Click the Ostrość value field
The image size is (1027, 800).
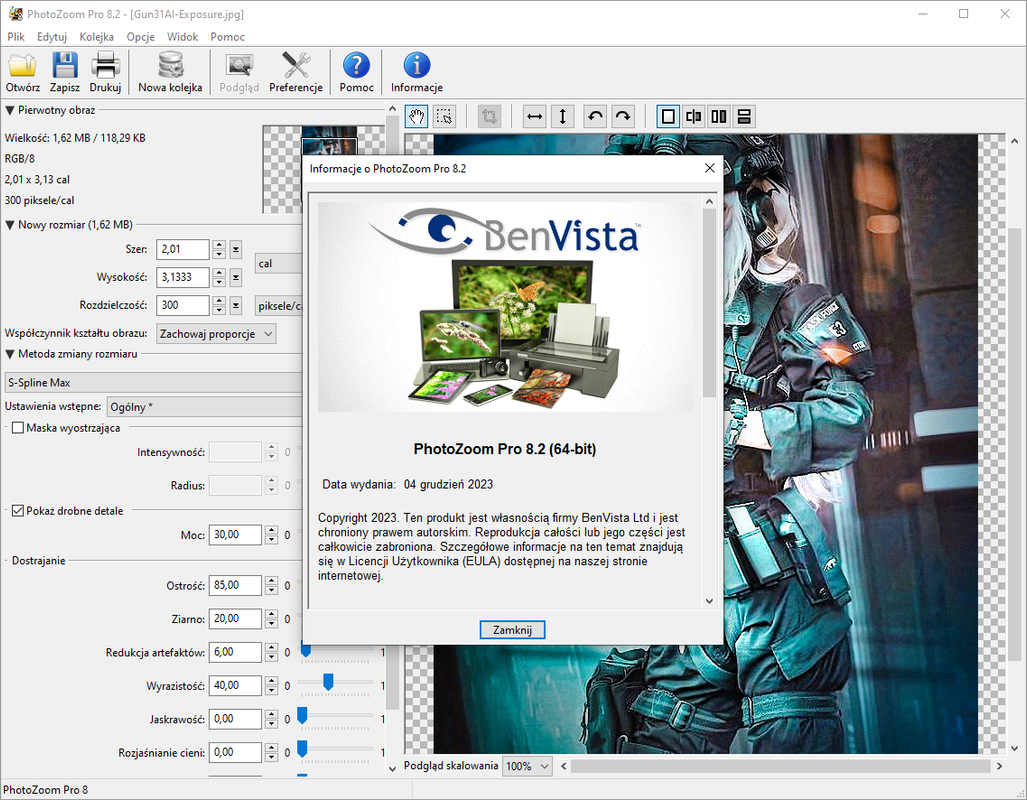tap(235, 585)
